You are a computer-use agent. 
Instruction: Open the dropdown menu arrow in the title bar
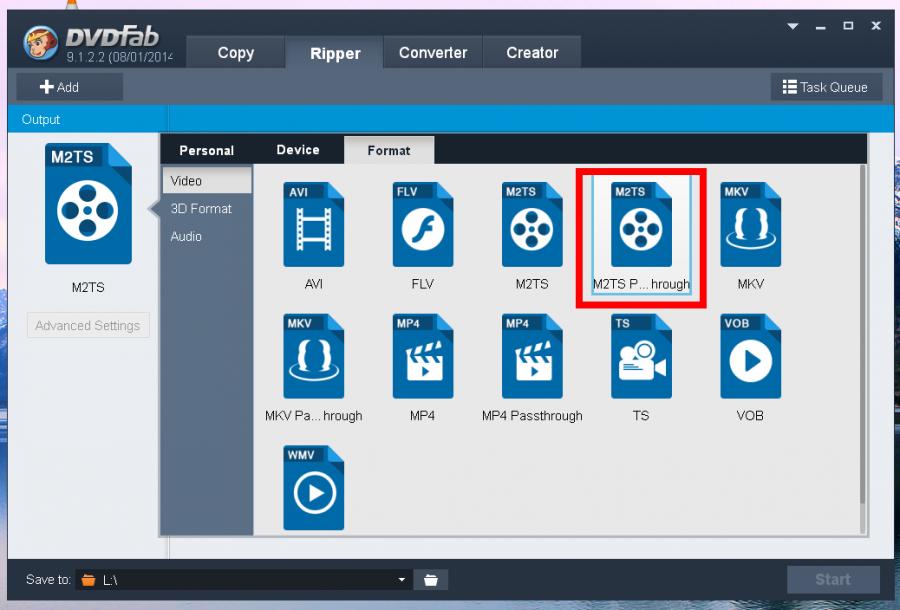793,26
